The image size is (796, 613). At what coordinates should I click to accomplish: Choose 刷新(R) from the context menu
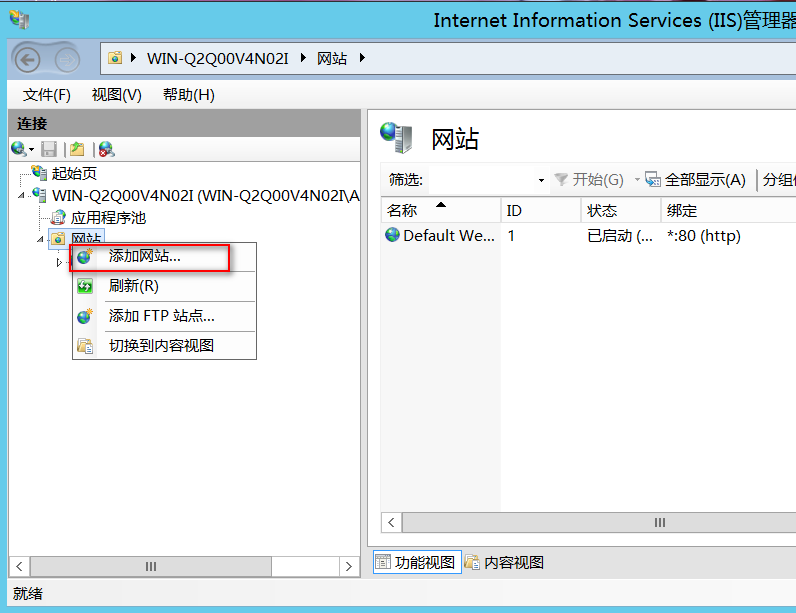click(164, 286)
